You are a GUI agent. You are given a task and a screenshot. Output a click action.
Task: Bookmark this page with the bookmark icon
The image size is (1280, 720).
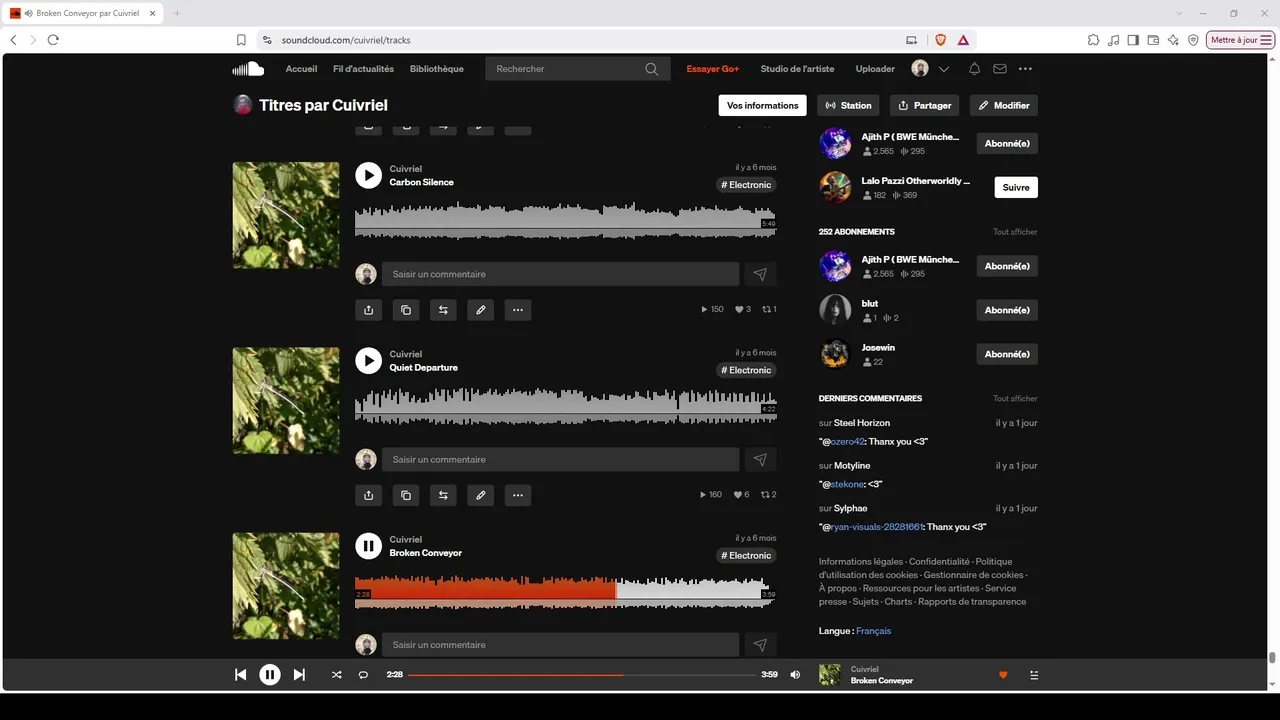(x=241, y=40)
